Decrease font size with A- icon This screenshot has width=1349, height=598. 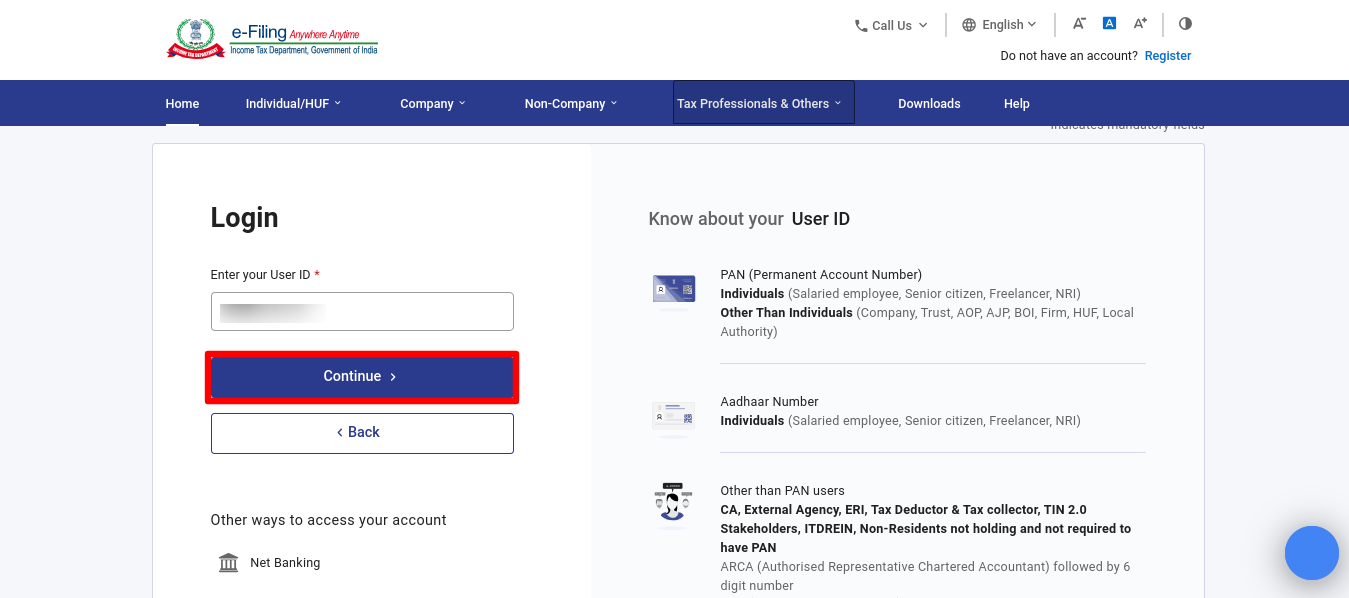coord(1079,24)
